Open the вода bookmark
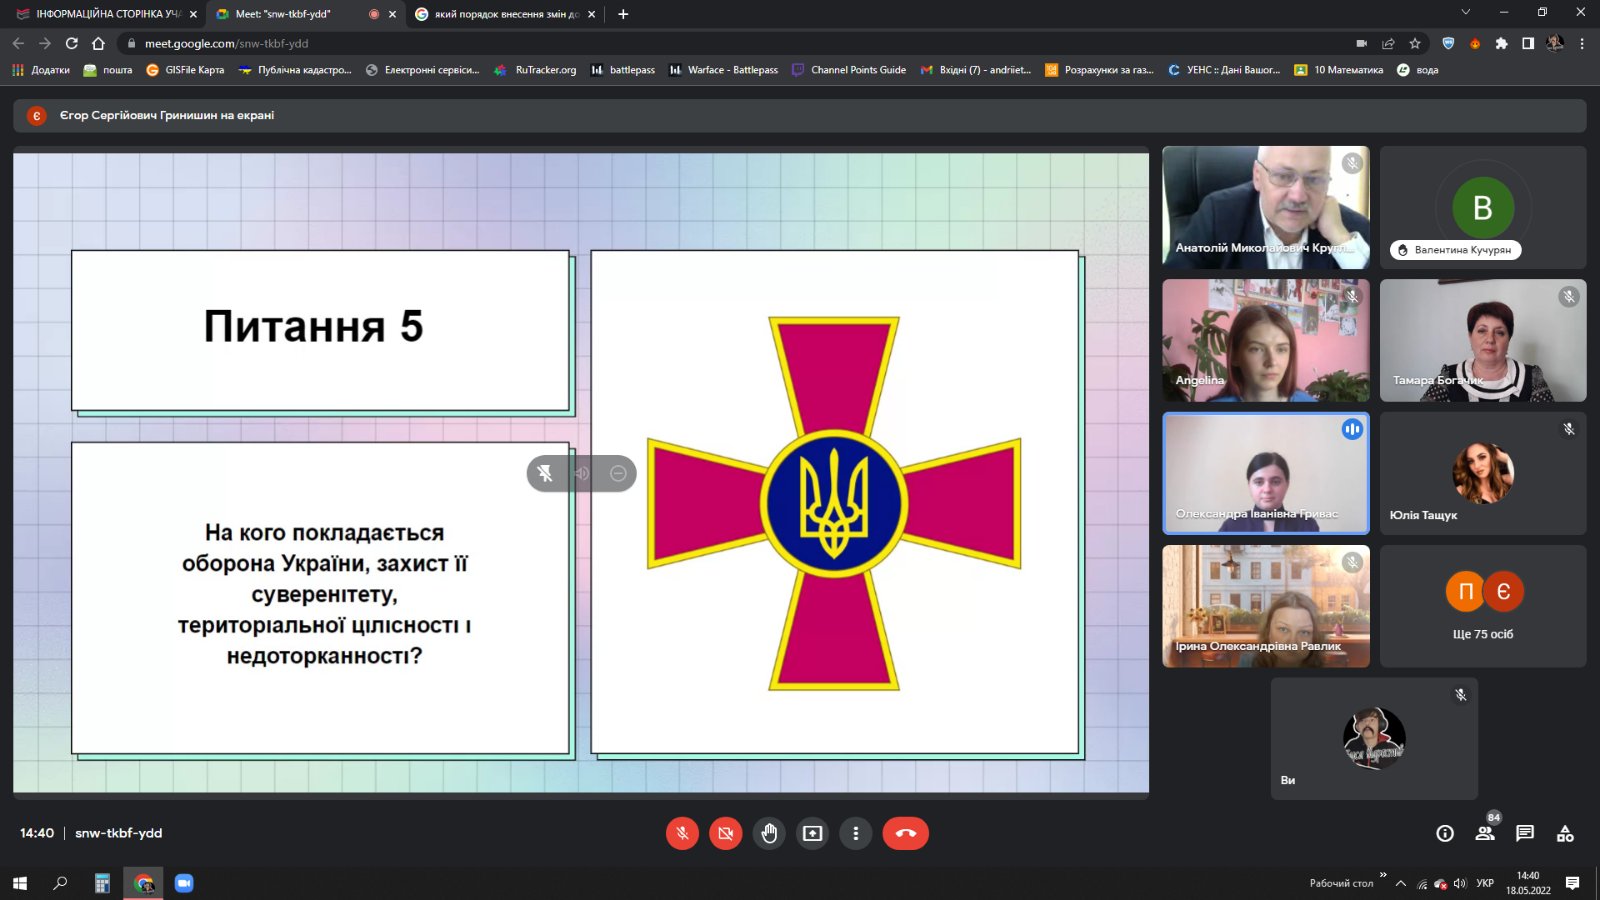Viewport: 1600px width, 900px height. [x=1418, y=70]
